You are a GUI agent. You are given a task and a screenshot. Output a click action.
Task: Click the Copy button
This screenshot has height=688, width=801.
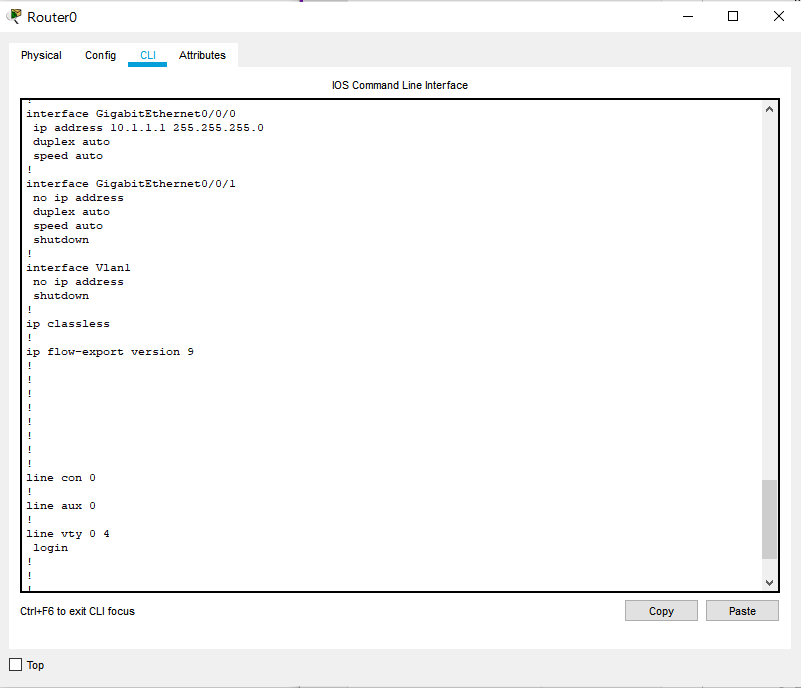click(661, 610)
